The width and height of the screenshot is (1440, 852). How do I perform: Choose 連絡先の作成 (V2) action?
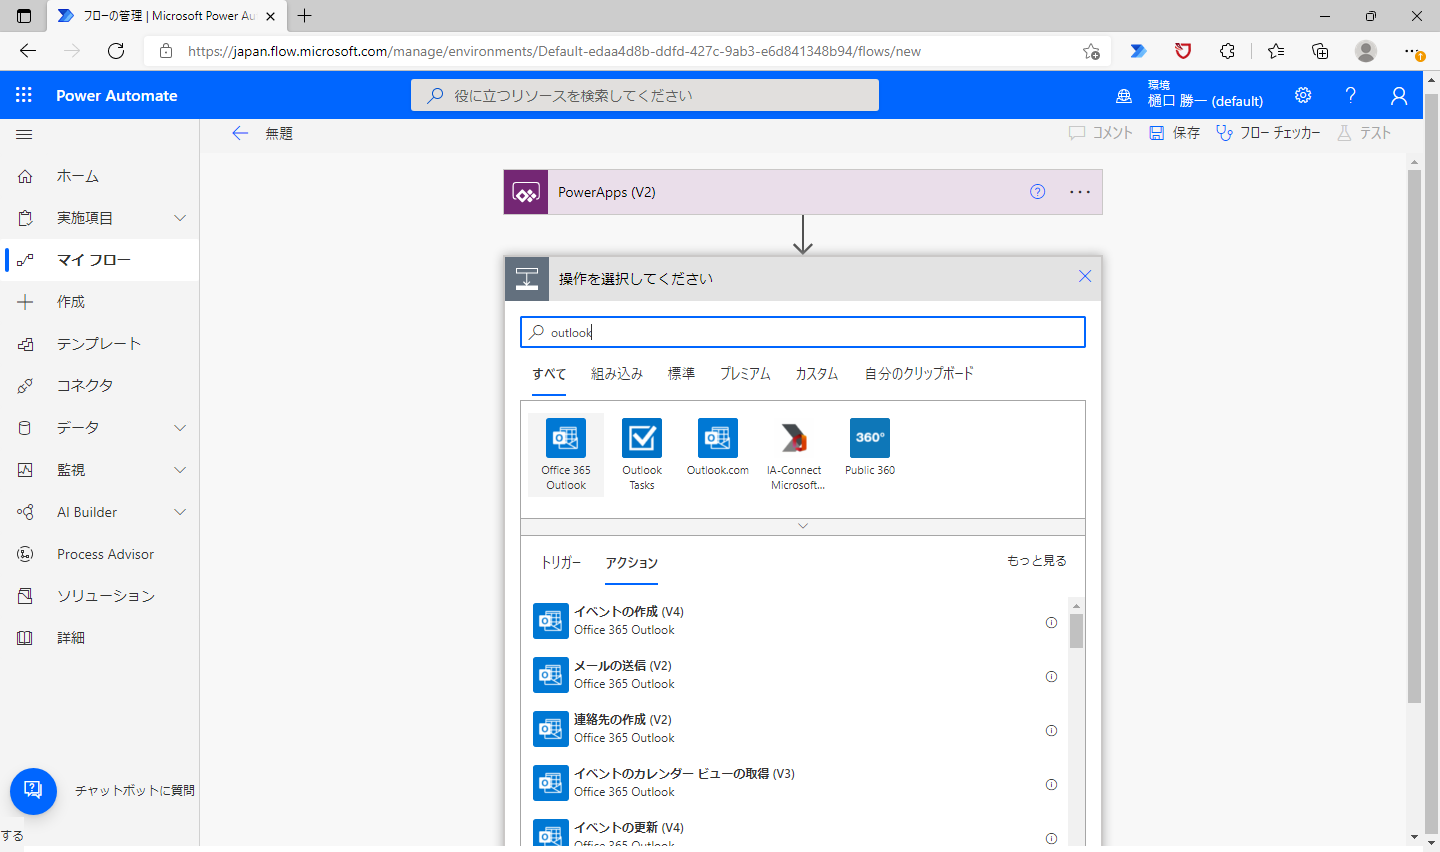795,729
